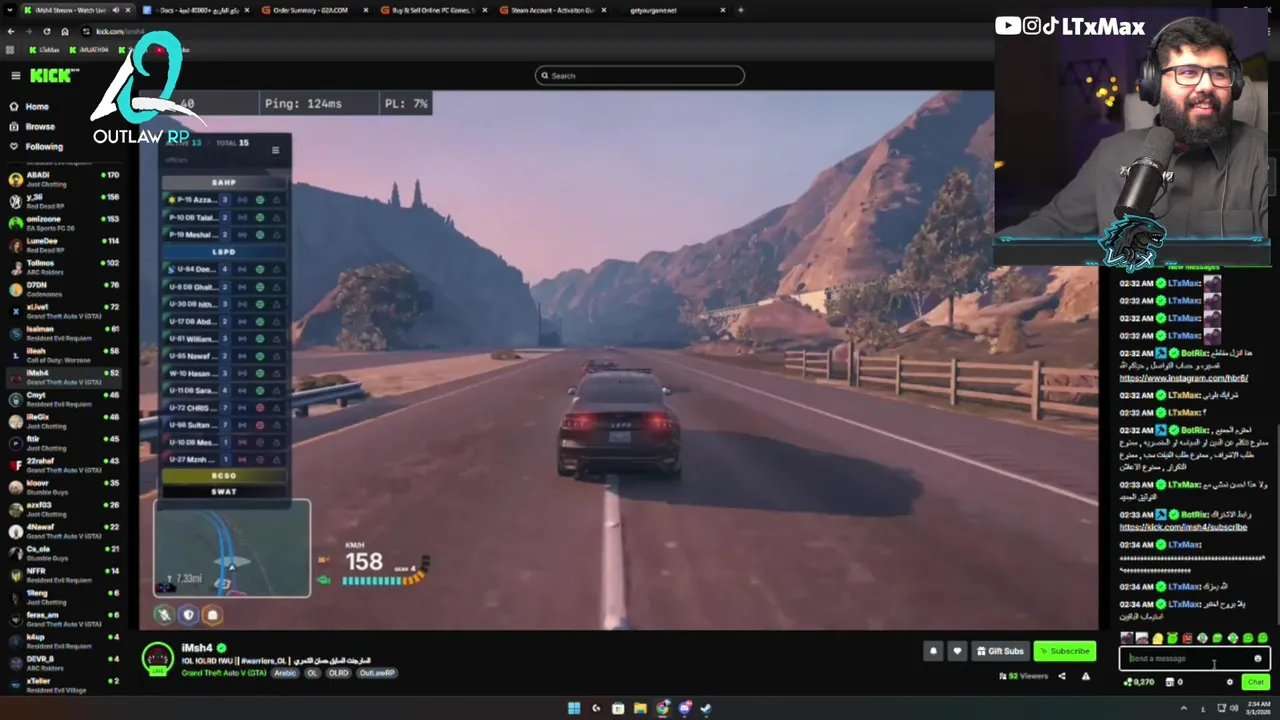Open omizoone channel in the sidebar
The height and width of the screenshot is (720, 1280).
coord(62,223)
